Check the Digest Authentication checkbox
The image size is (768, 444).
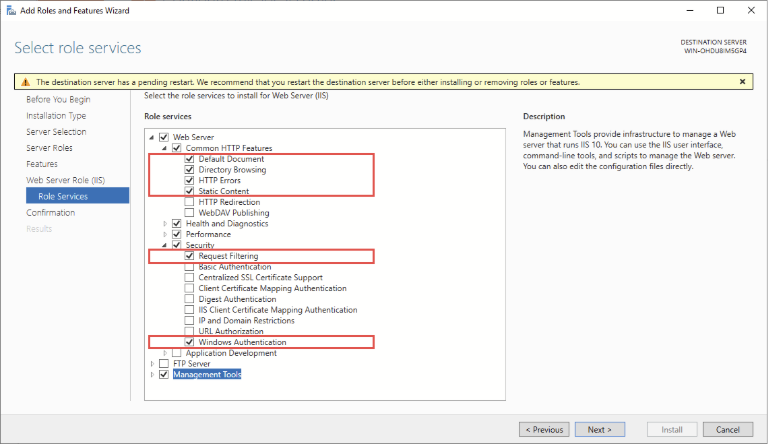190,299
